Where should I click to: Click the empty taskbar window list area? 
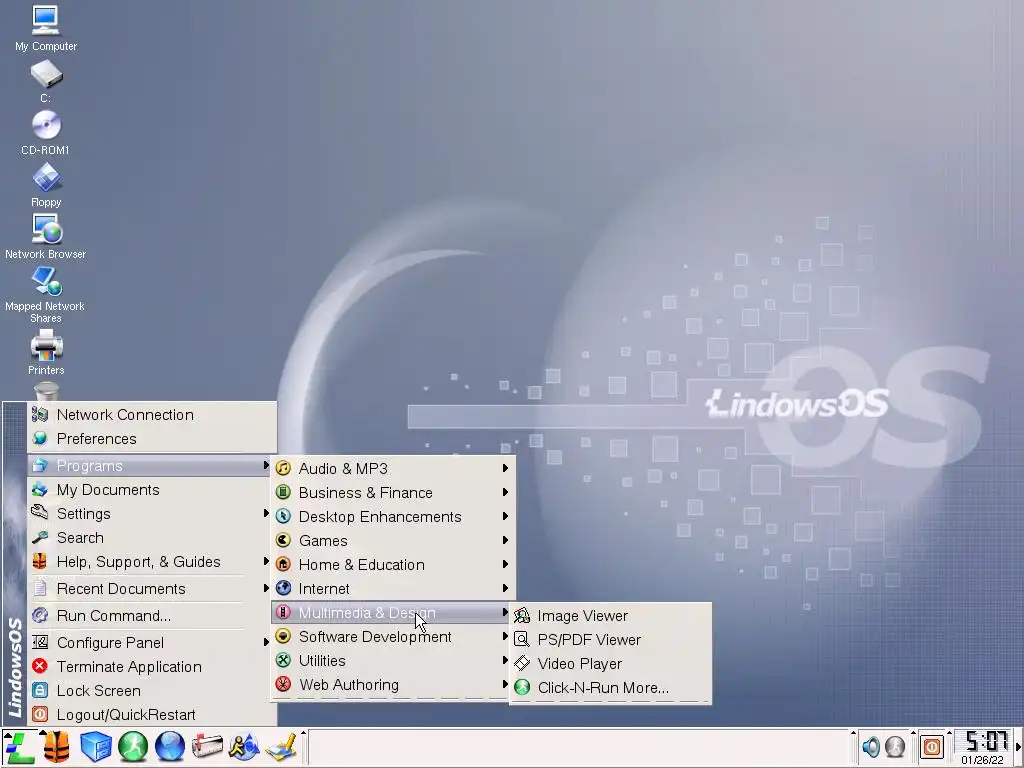tap(578, 747)
